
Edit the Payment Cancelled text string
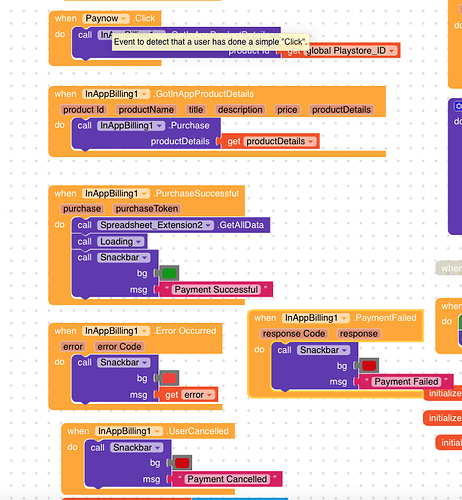(x=227, y=479)
